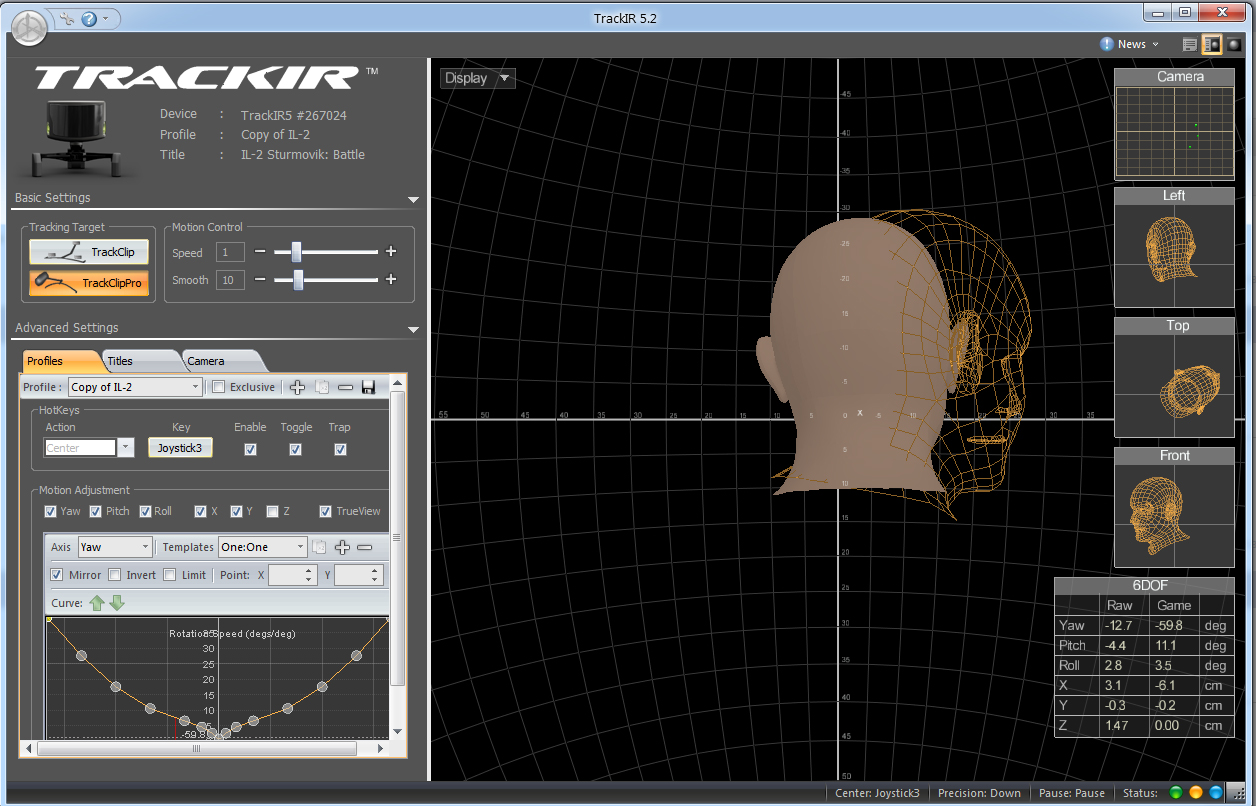Increase Smooth with the plus icon

[x=391, y=280]
